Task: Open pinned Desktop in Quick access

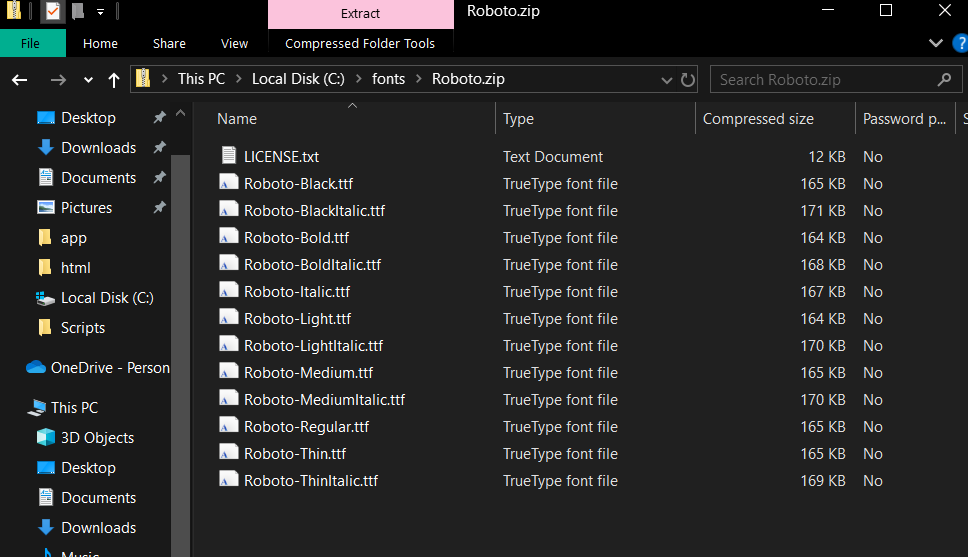Action: pyautogui.click(x=88, y=118)
